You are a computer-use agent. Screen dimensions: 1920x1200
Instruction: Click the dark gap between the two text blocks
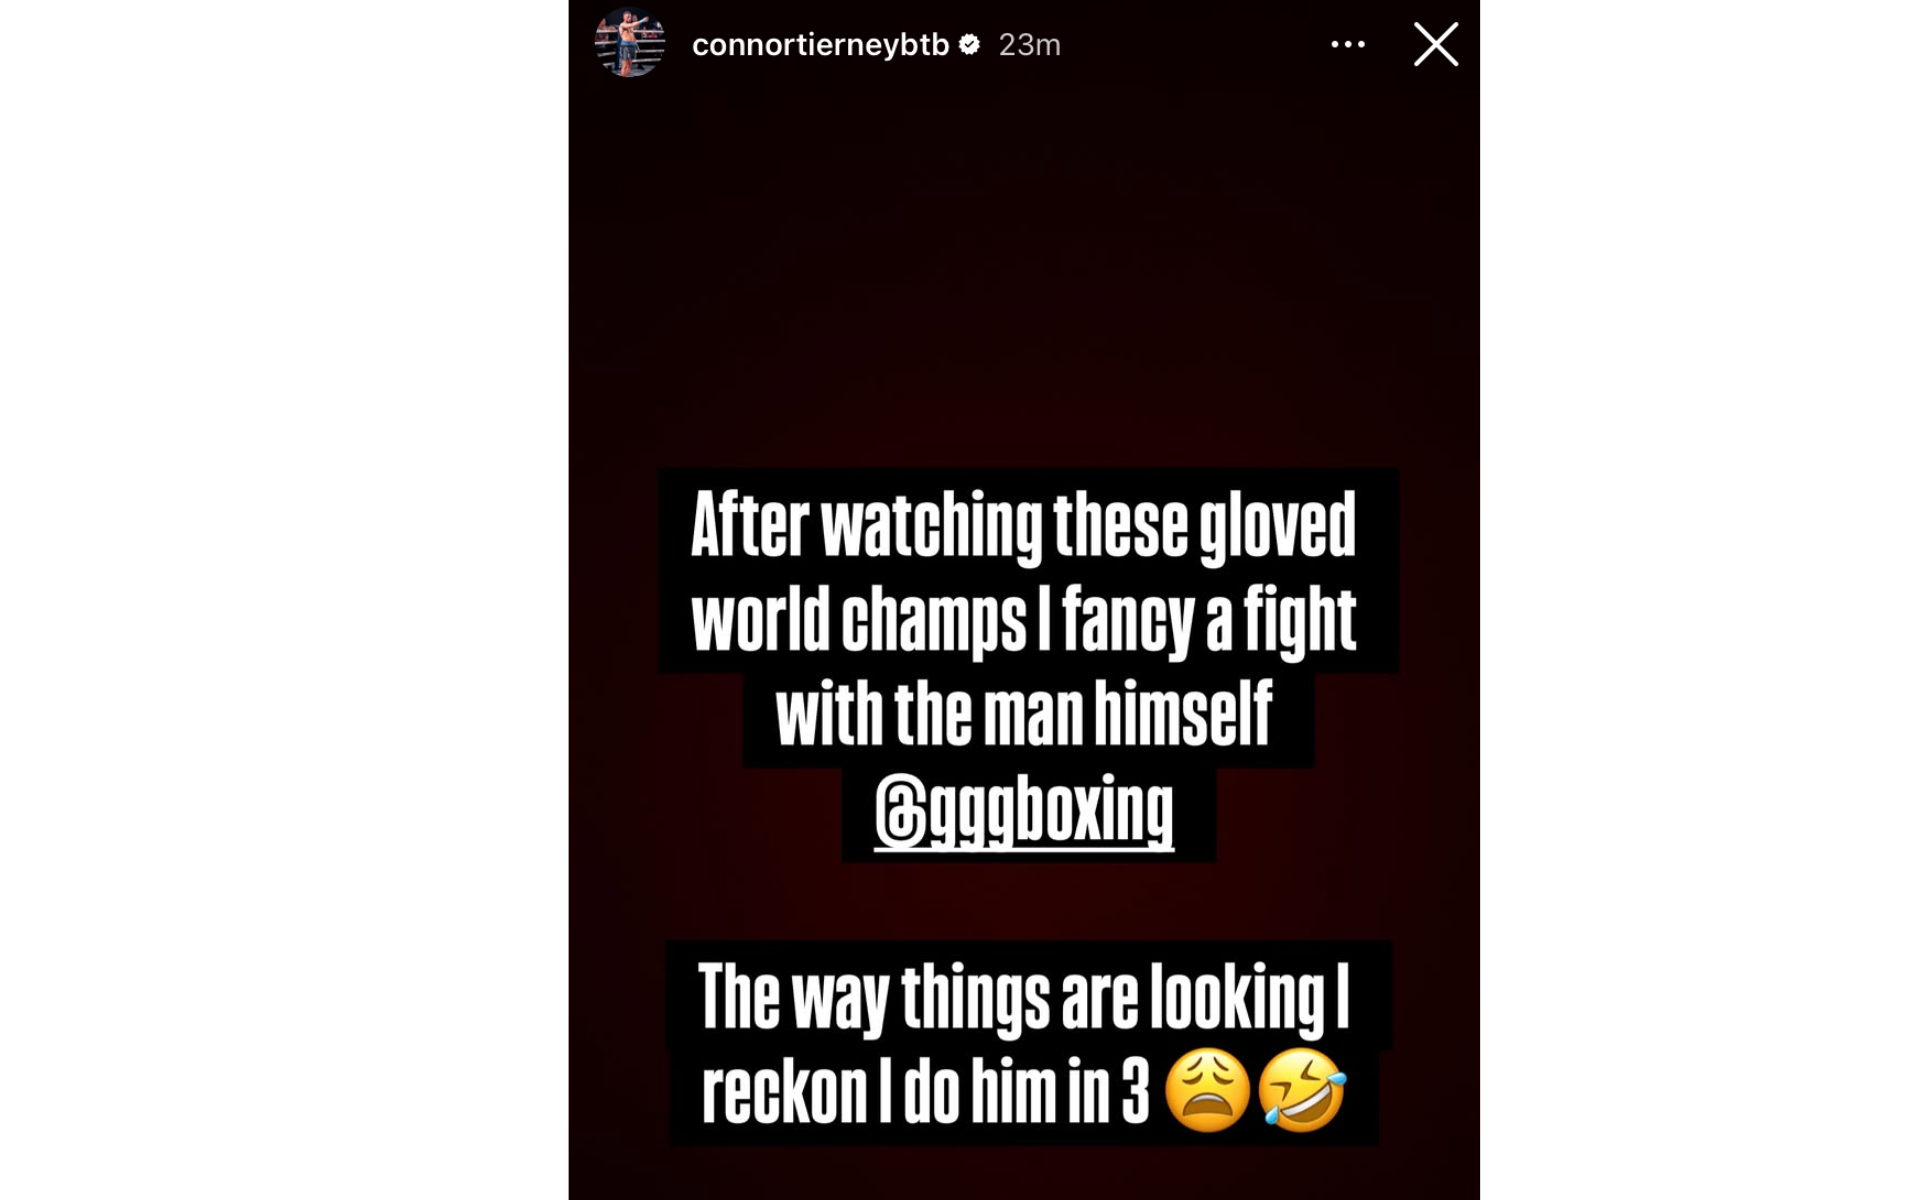click(1024, 900)
